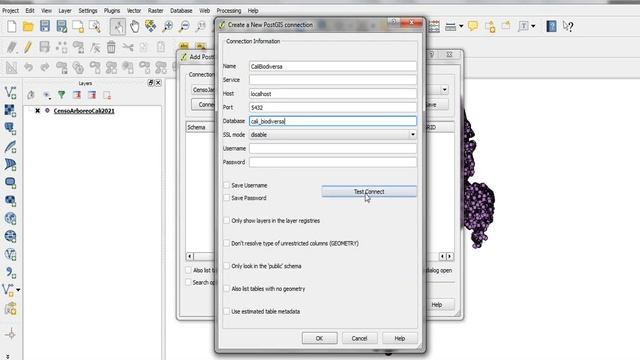Viewport: 640px width, 360px height.
Task: Open the annotation tool dropdown arrow
Action: (533, 27)
